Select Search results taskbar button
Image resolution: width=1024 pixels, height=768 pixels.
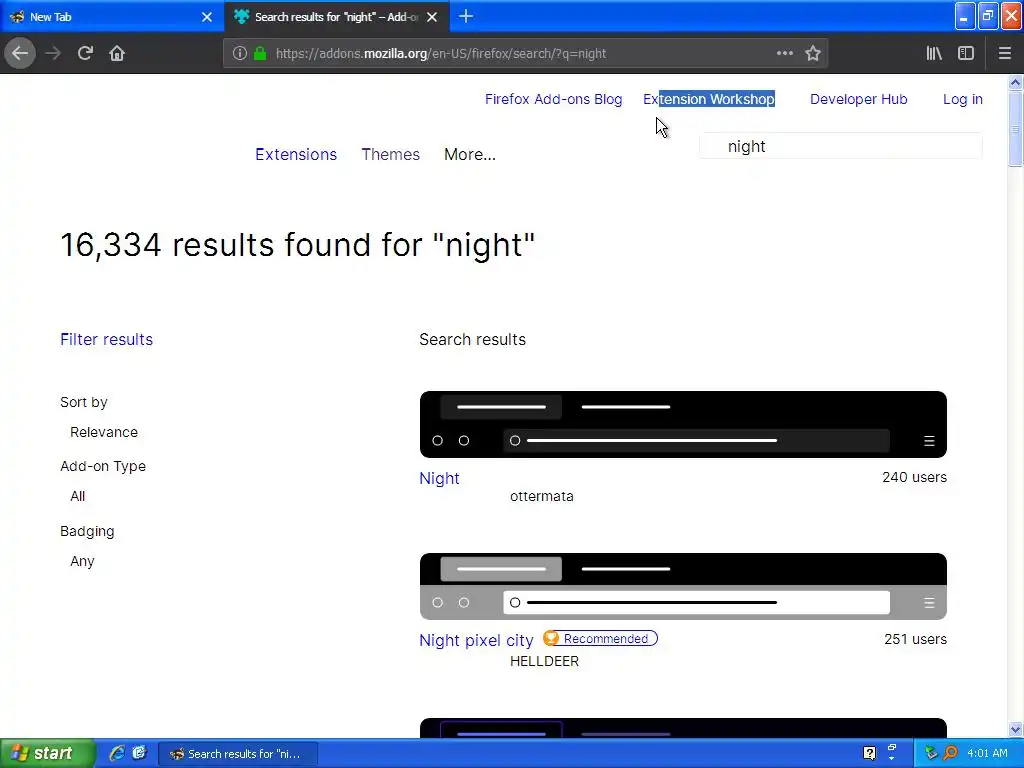coord(238,754)
